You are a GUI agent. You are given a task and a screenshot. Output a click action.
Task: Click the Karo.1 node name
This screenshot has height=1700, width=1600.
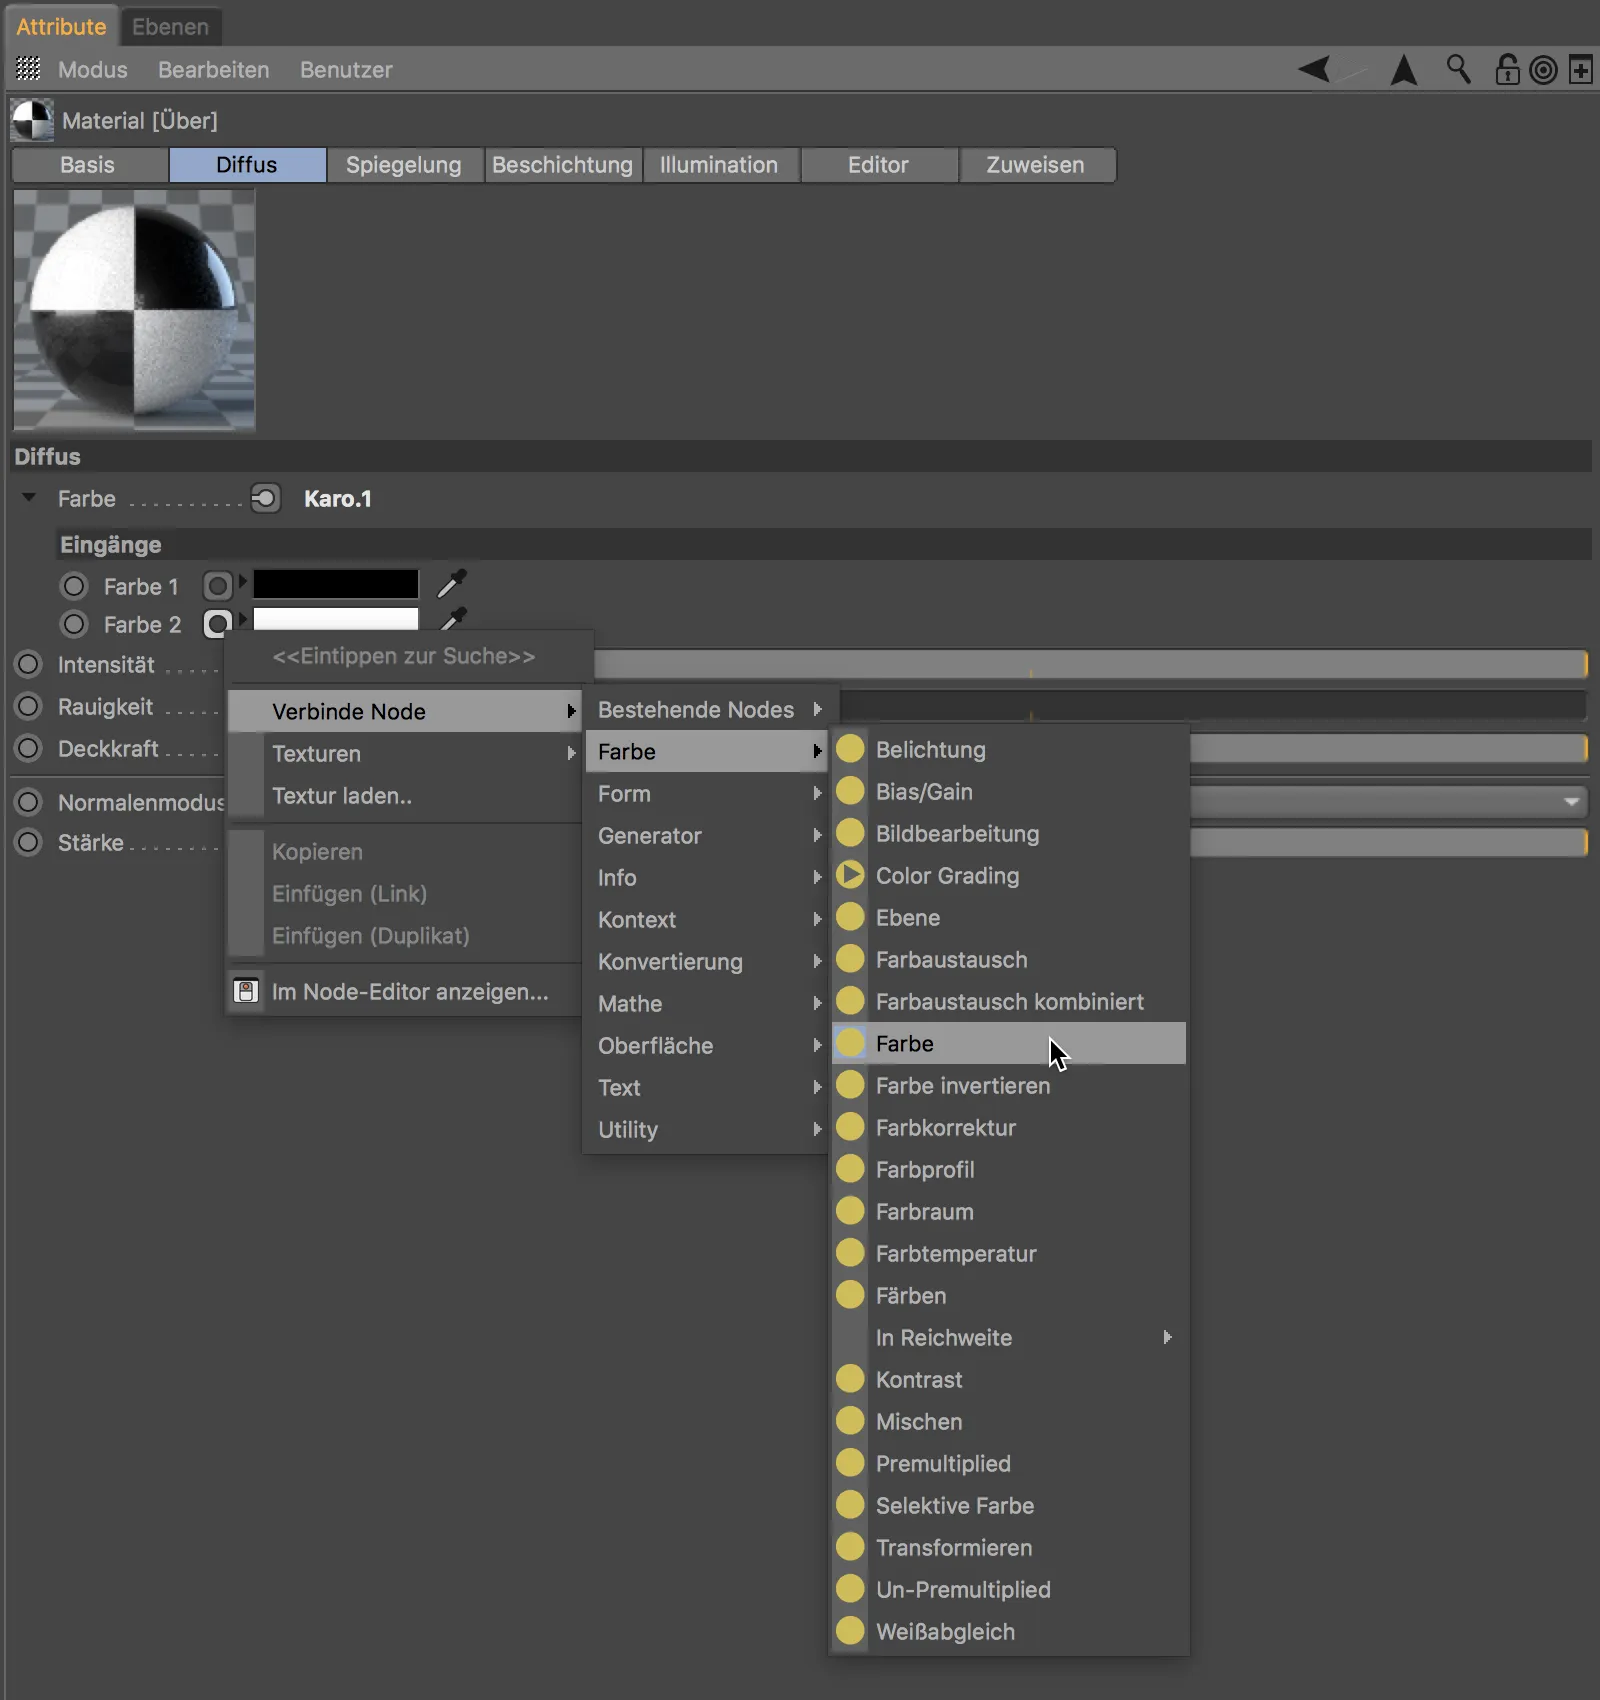coord(338,498)
